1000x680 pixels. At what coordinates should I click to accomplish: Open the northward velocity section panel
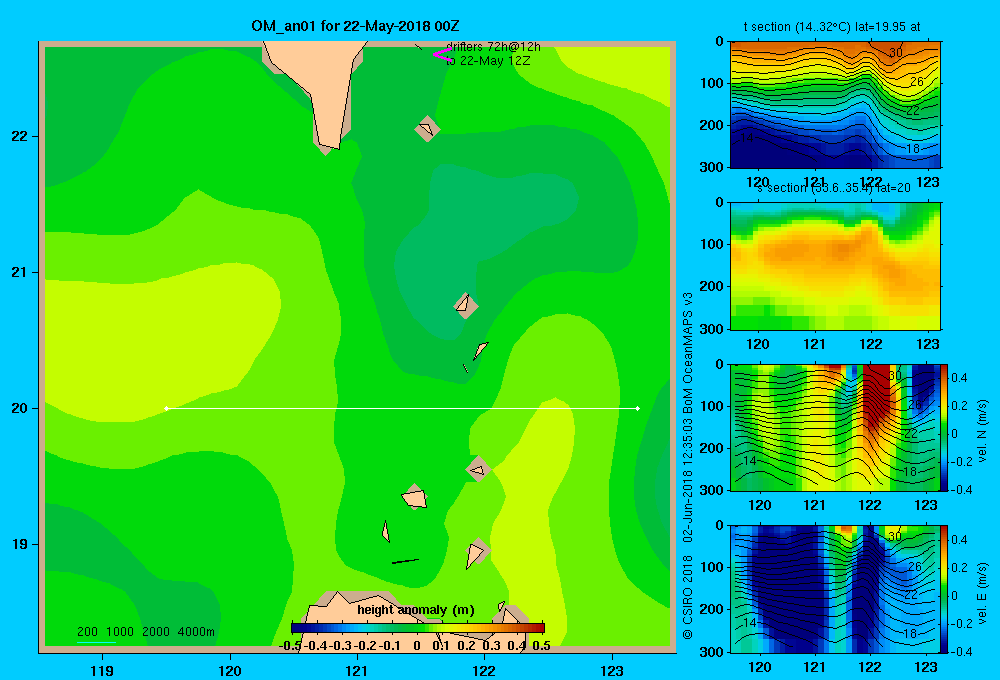click(835, 427)
